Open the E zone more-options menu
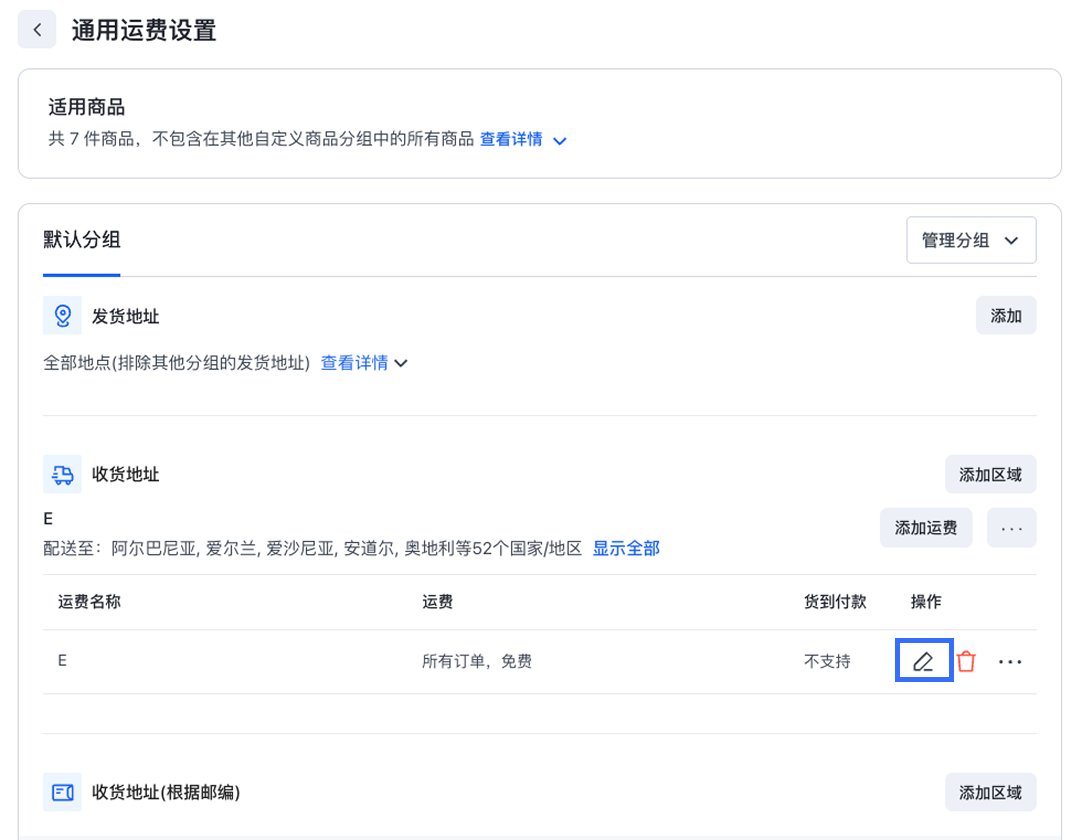Screen dimensions: 1082x840 (x=1011, y=527)
